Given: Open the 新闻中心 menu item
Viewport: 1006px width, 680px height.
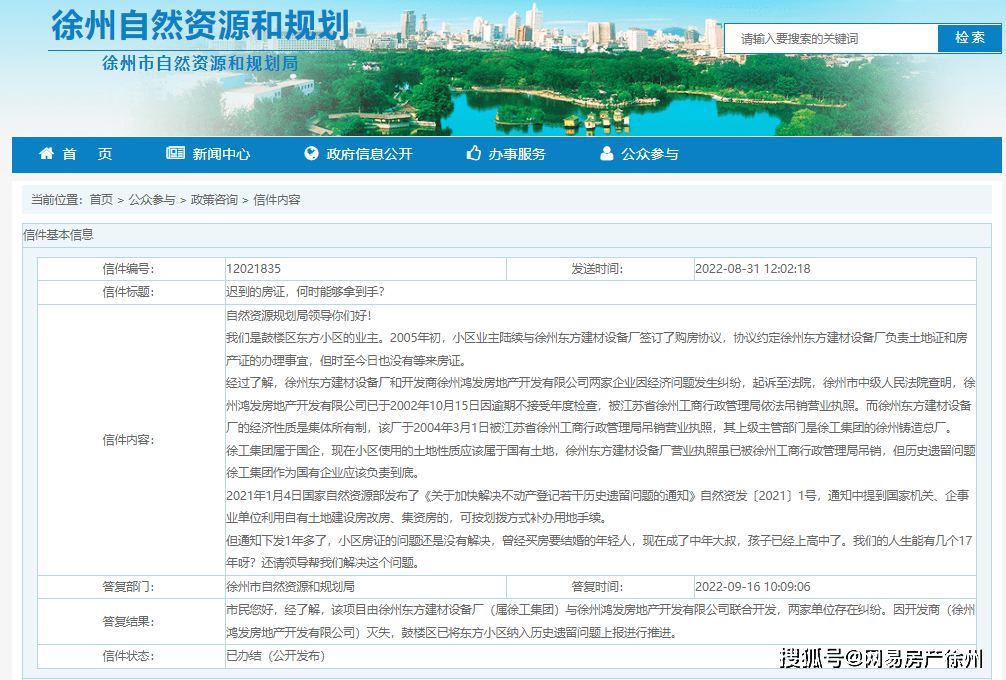Looking at the screenshot, I should (221, 154).
